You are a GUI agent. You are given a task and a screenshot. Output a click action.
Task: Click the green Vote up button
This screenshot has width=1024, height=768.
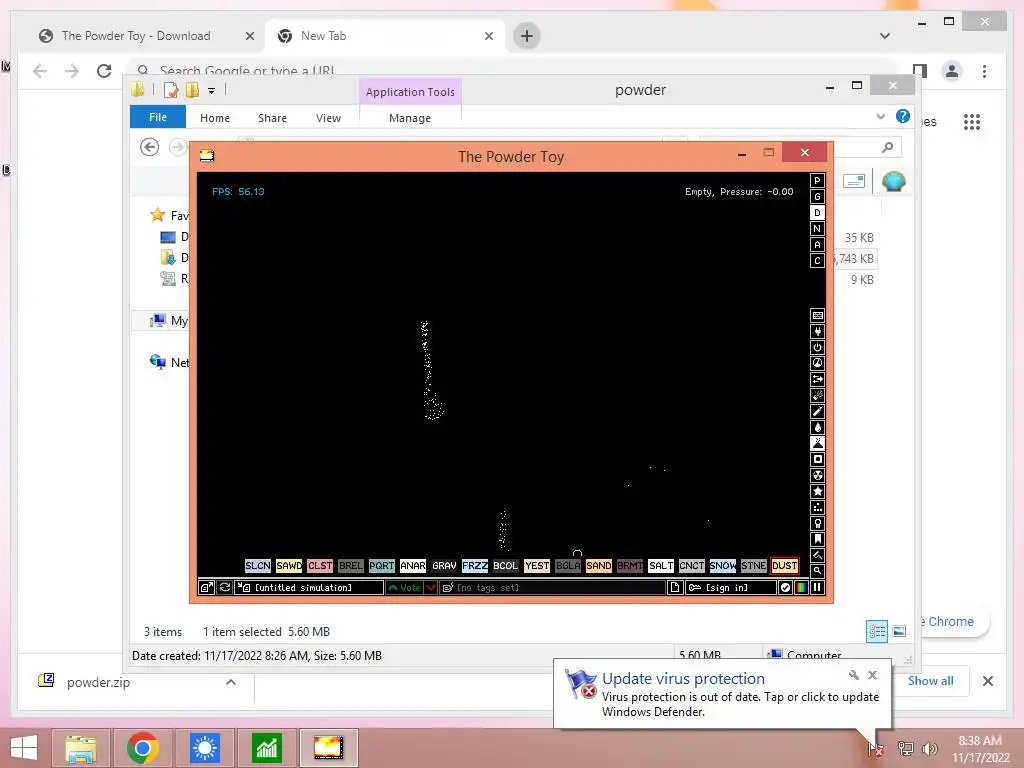(x=405, y=588)
